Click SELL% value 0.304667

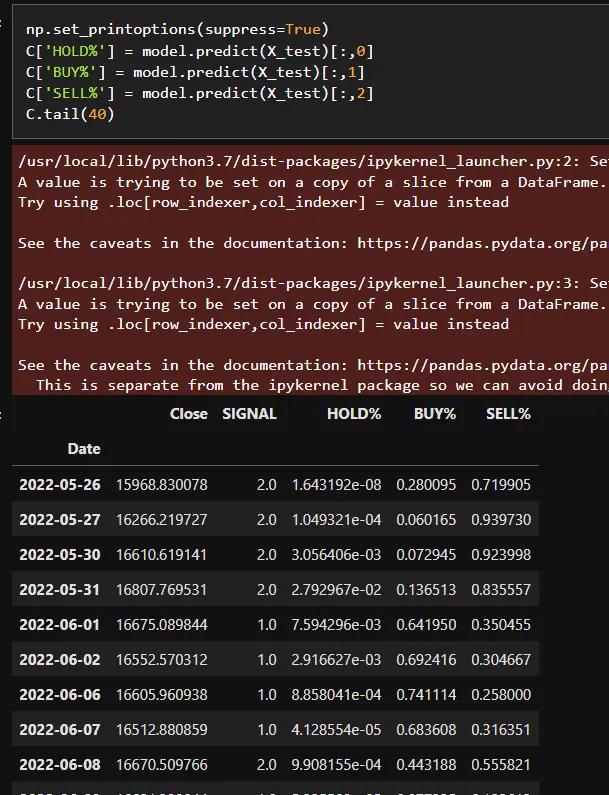coord(501,660)
